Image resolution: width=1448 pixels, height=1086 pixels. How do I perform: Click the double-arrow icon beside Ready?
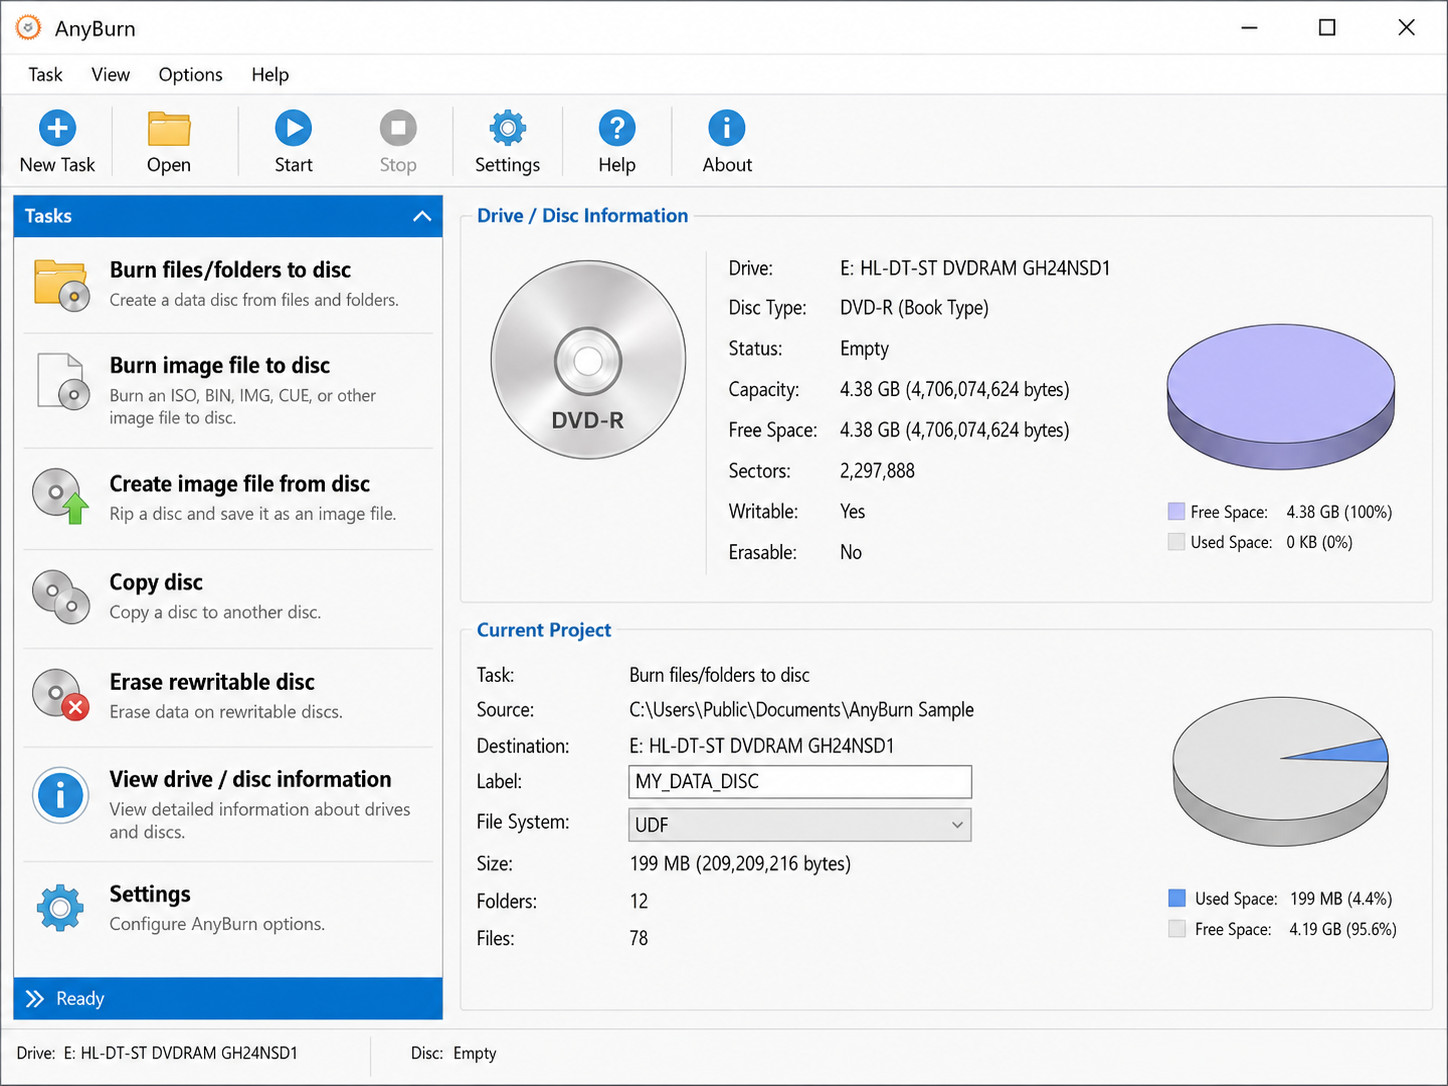[x=35, y=999]
